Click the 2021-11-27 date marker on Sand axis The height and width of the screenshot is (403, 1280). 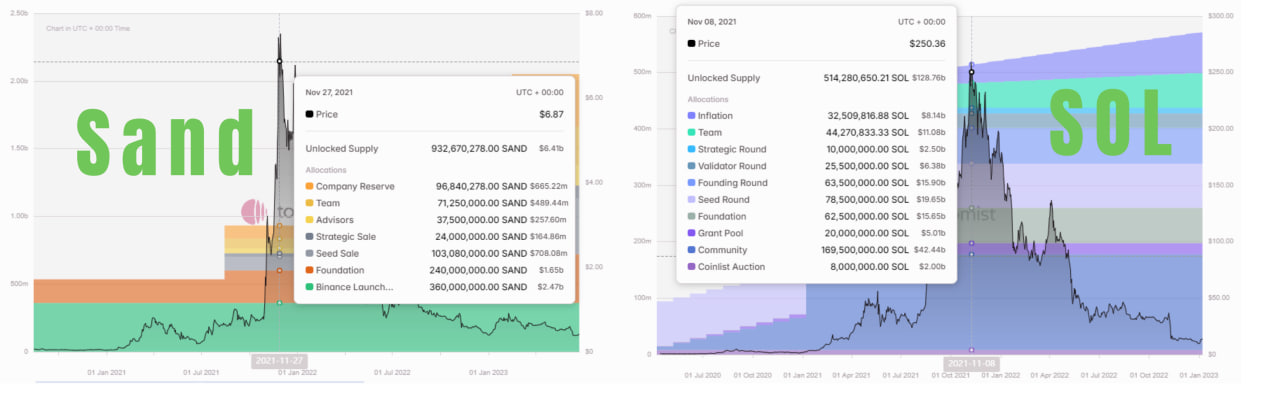[x=279, y=361]
